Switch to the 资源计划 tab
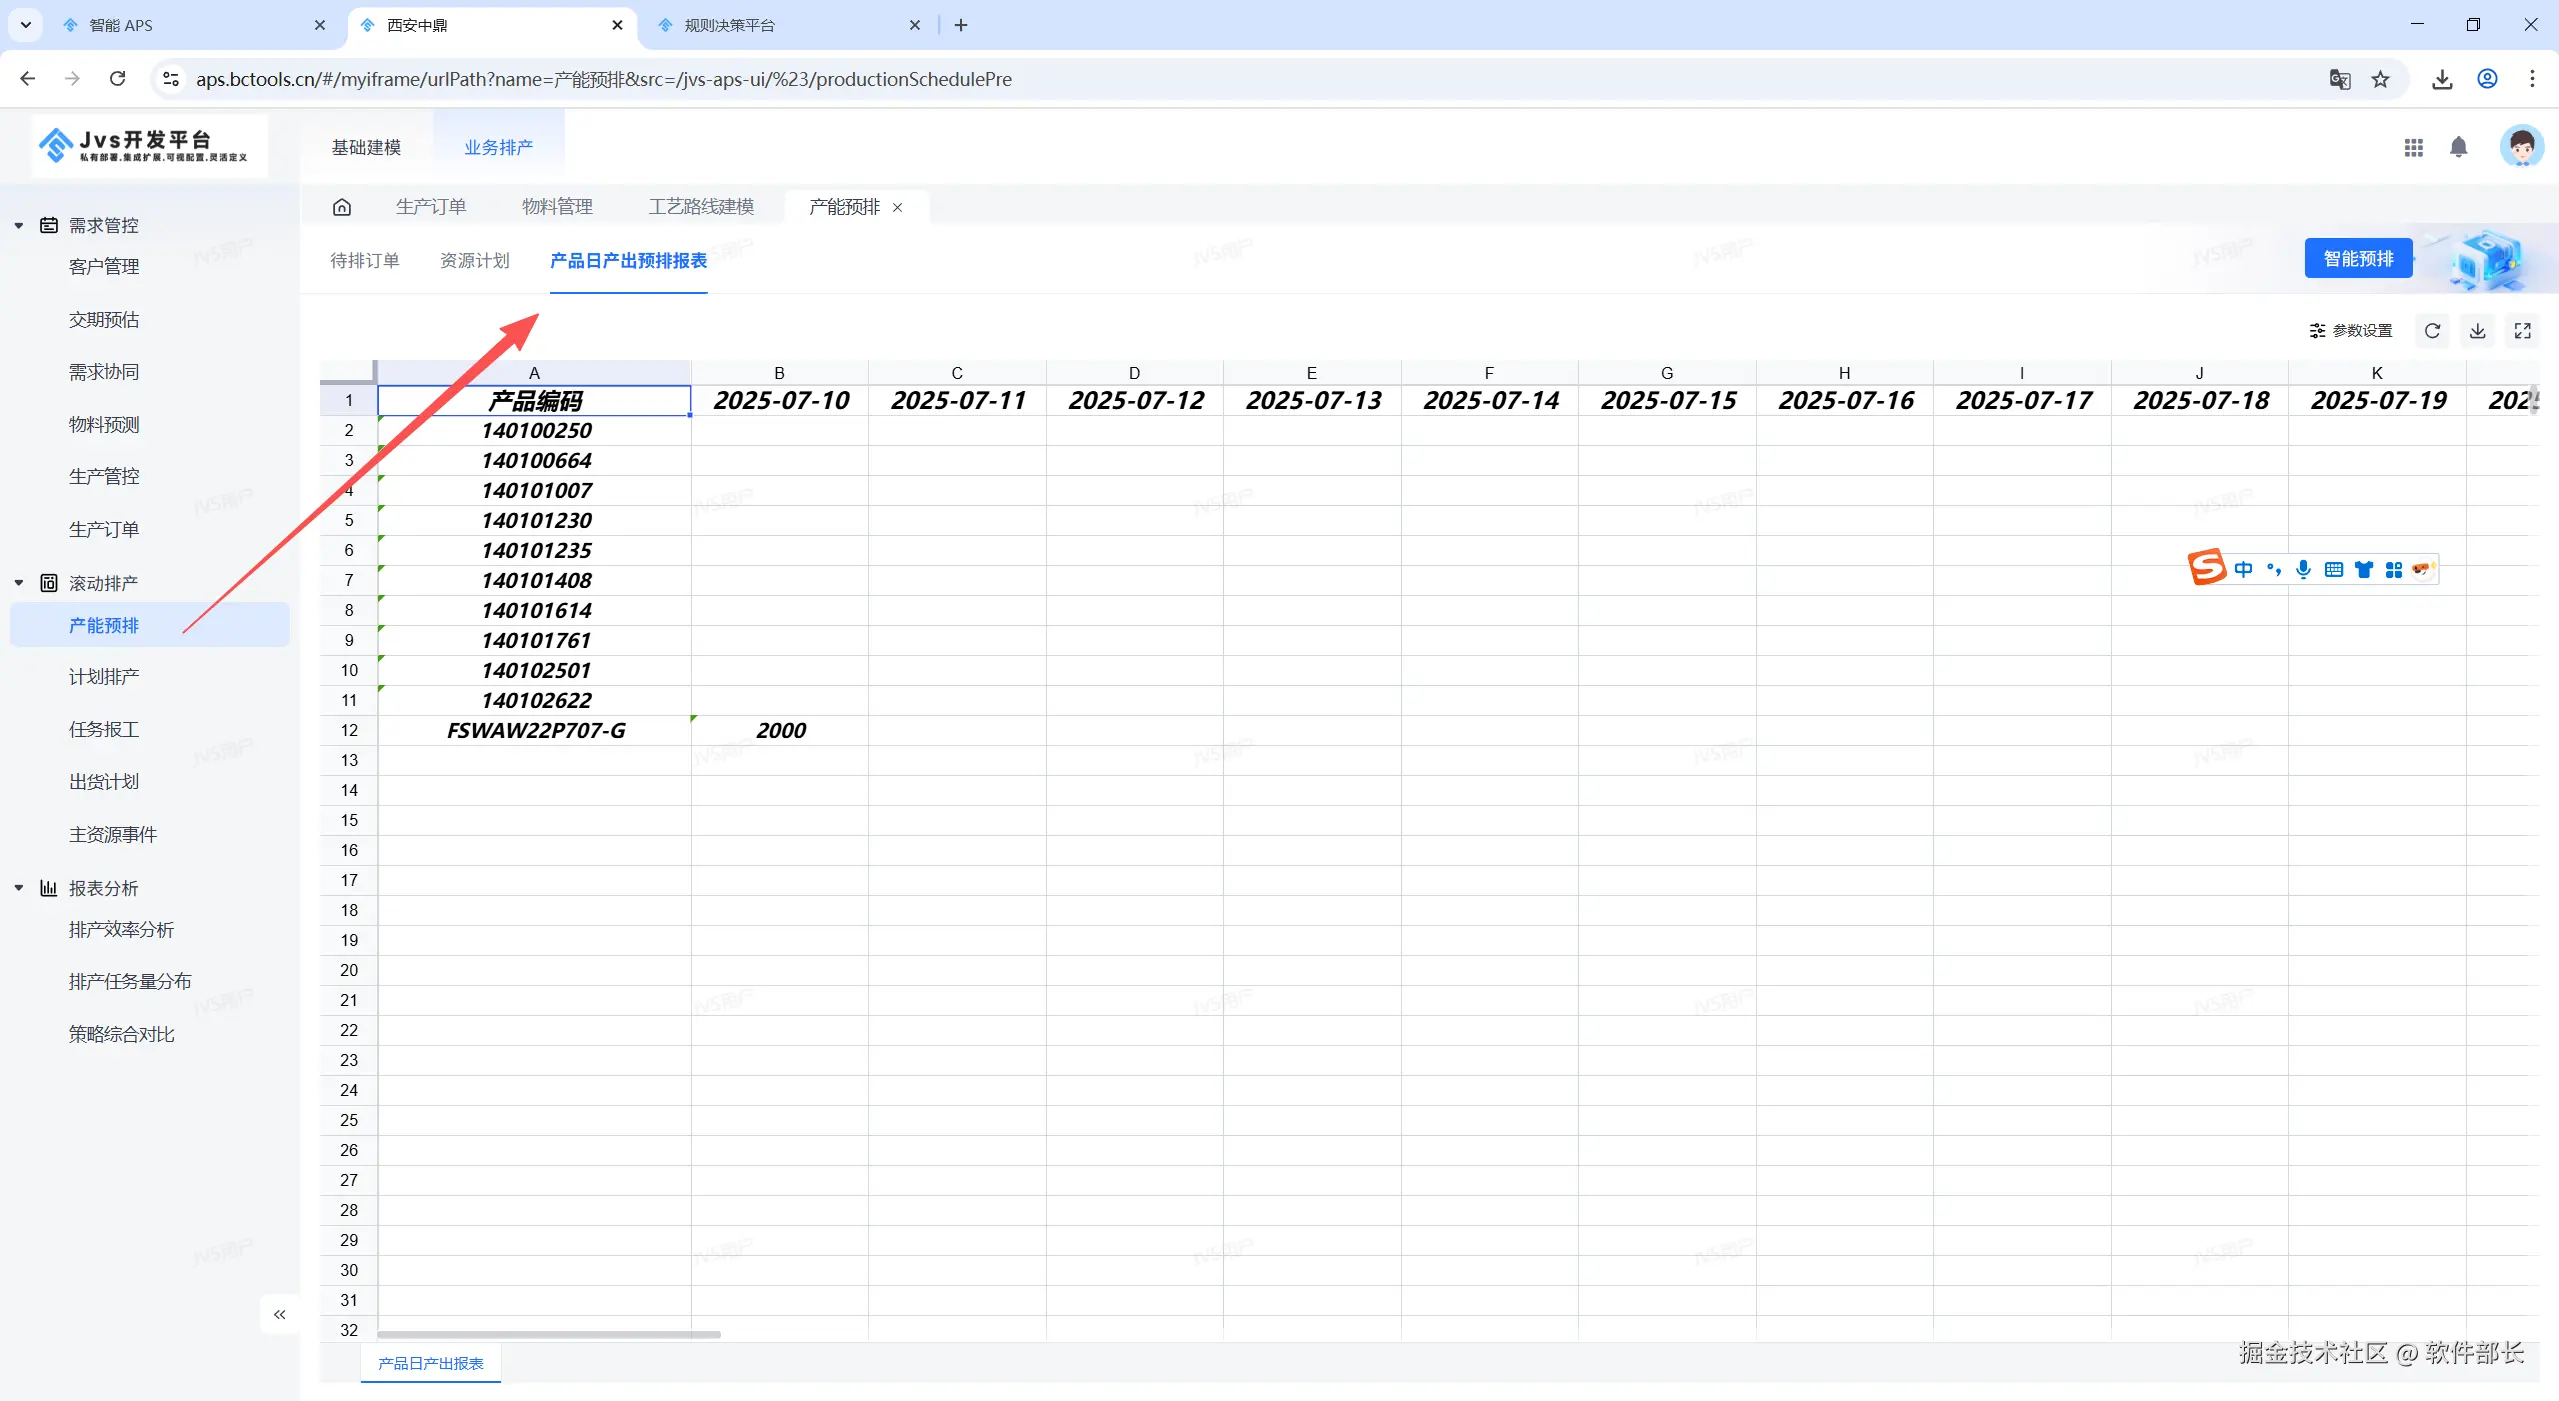 coord(475,261)
